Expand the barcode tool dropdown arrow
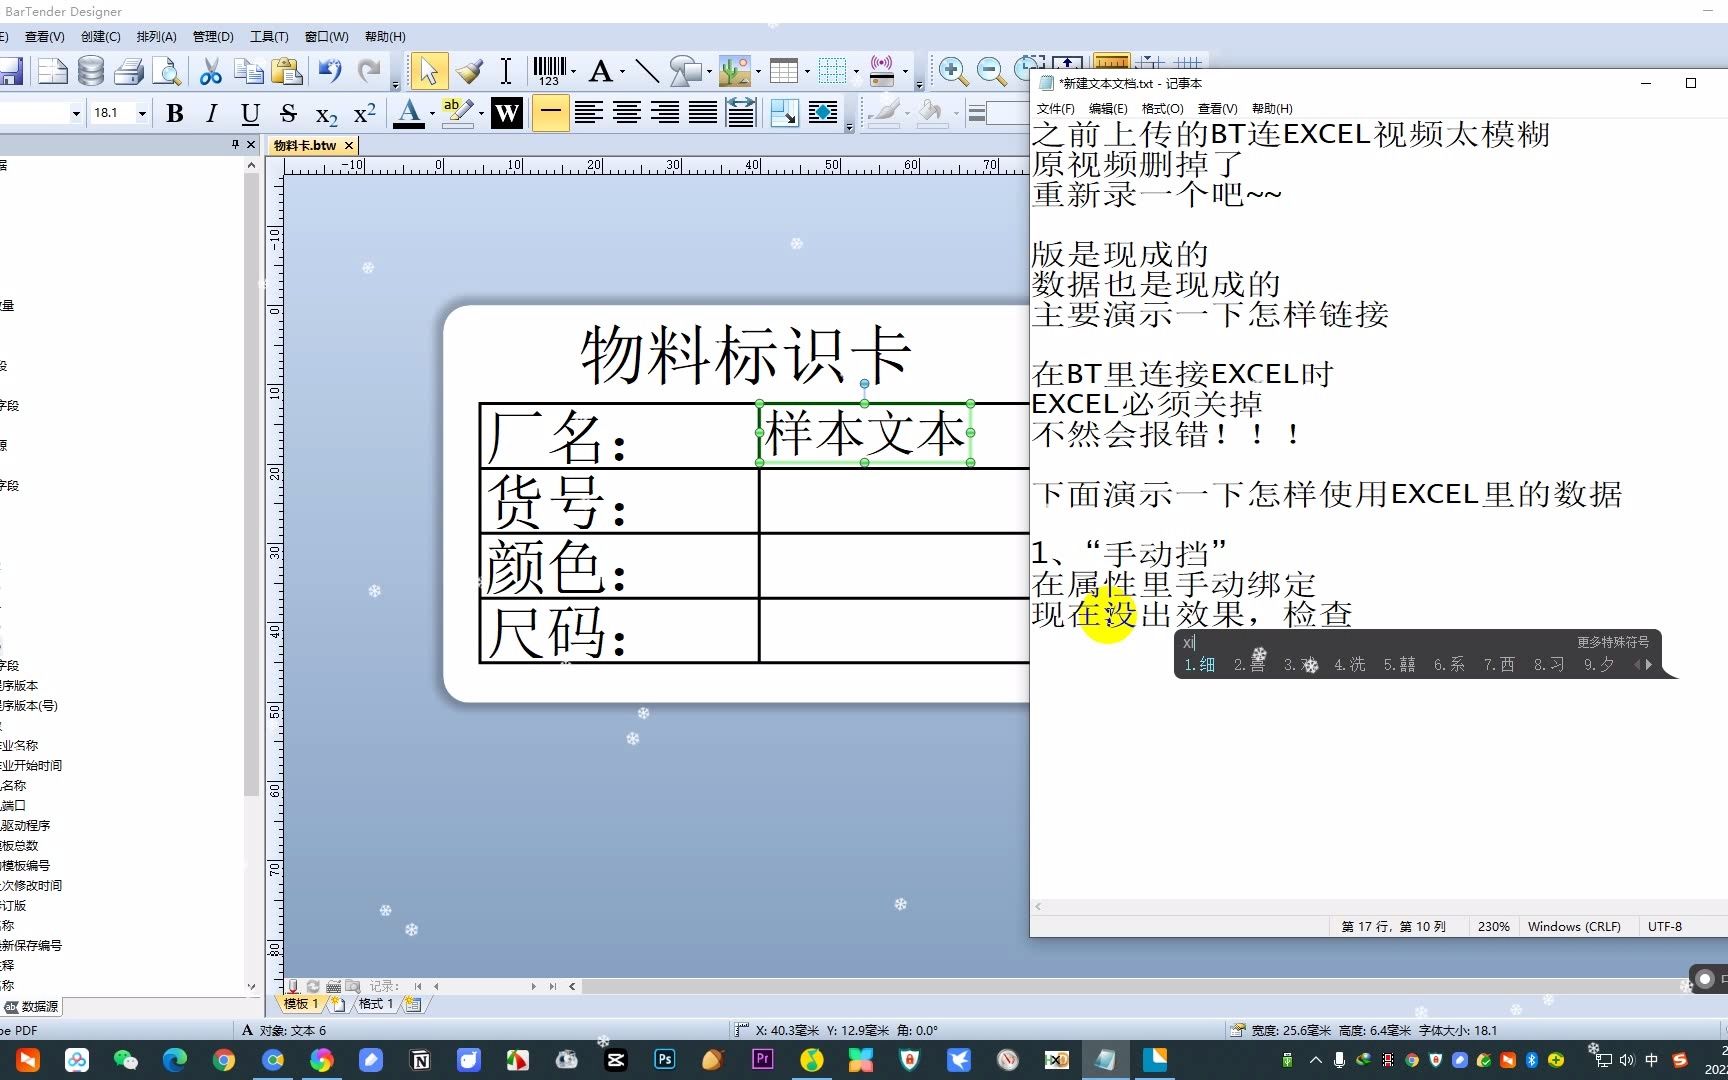 [x=573, y=71]
